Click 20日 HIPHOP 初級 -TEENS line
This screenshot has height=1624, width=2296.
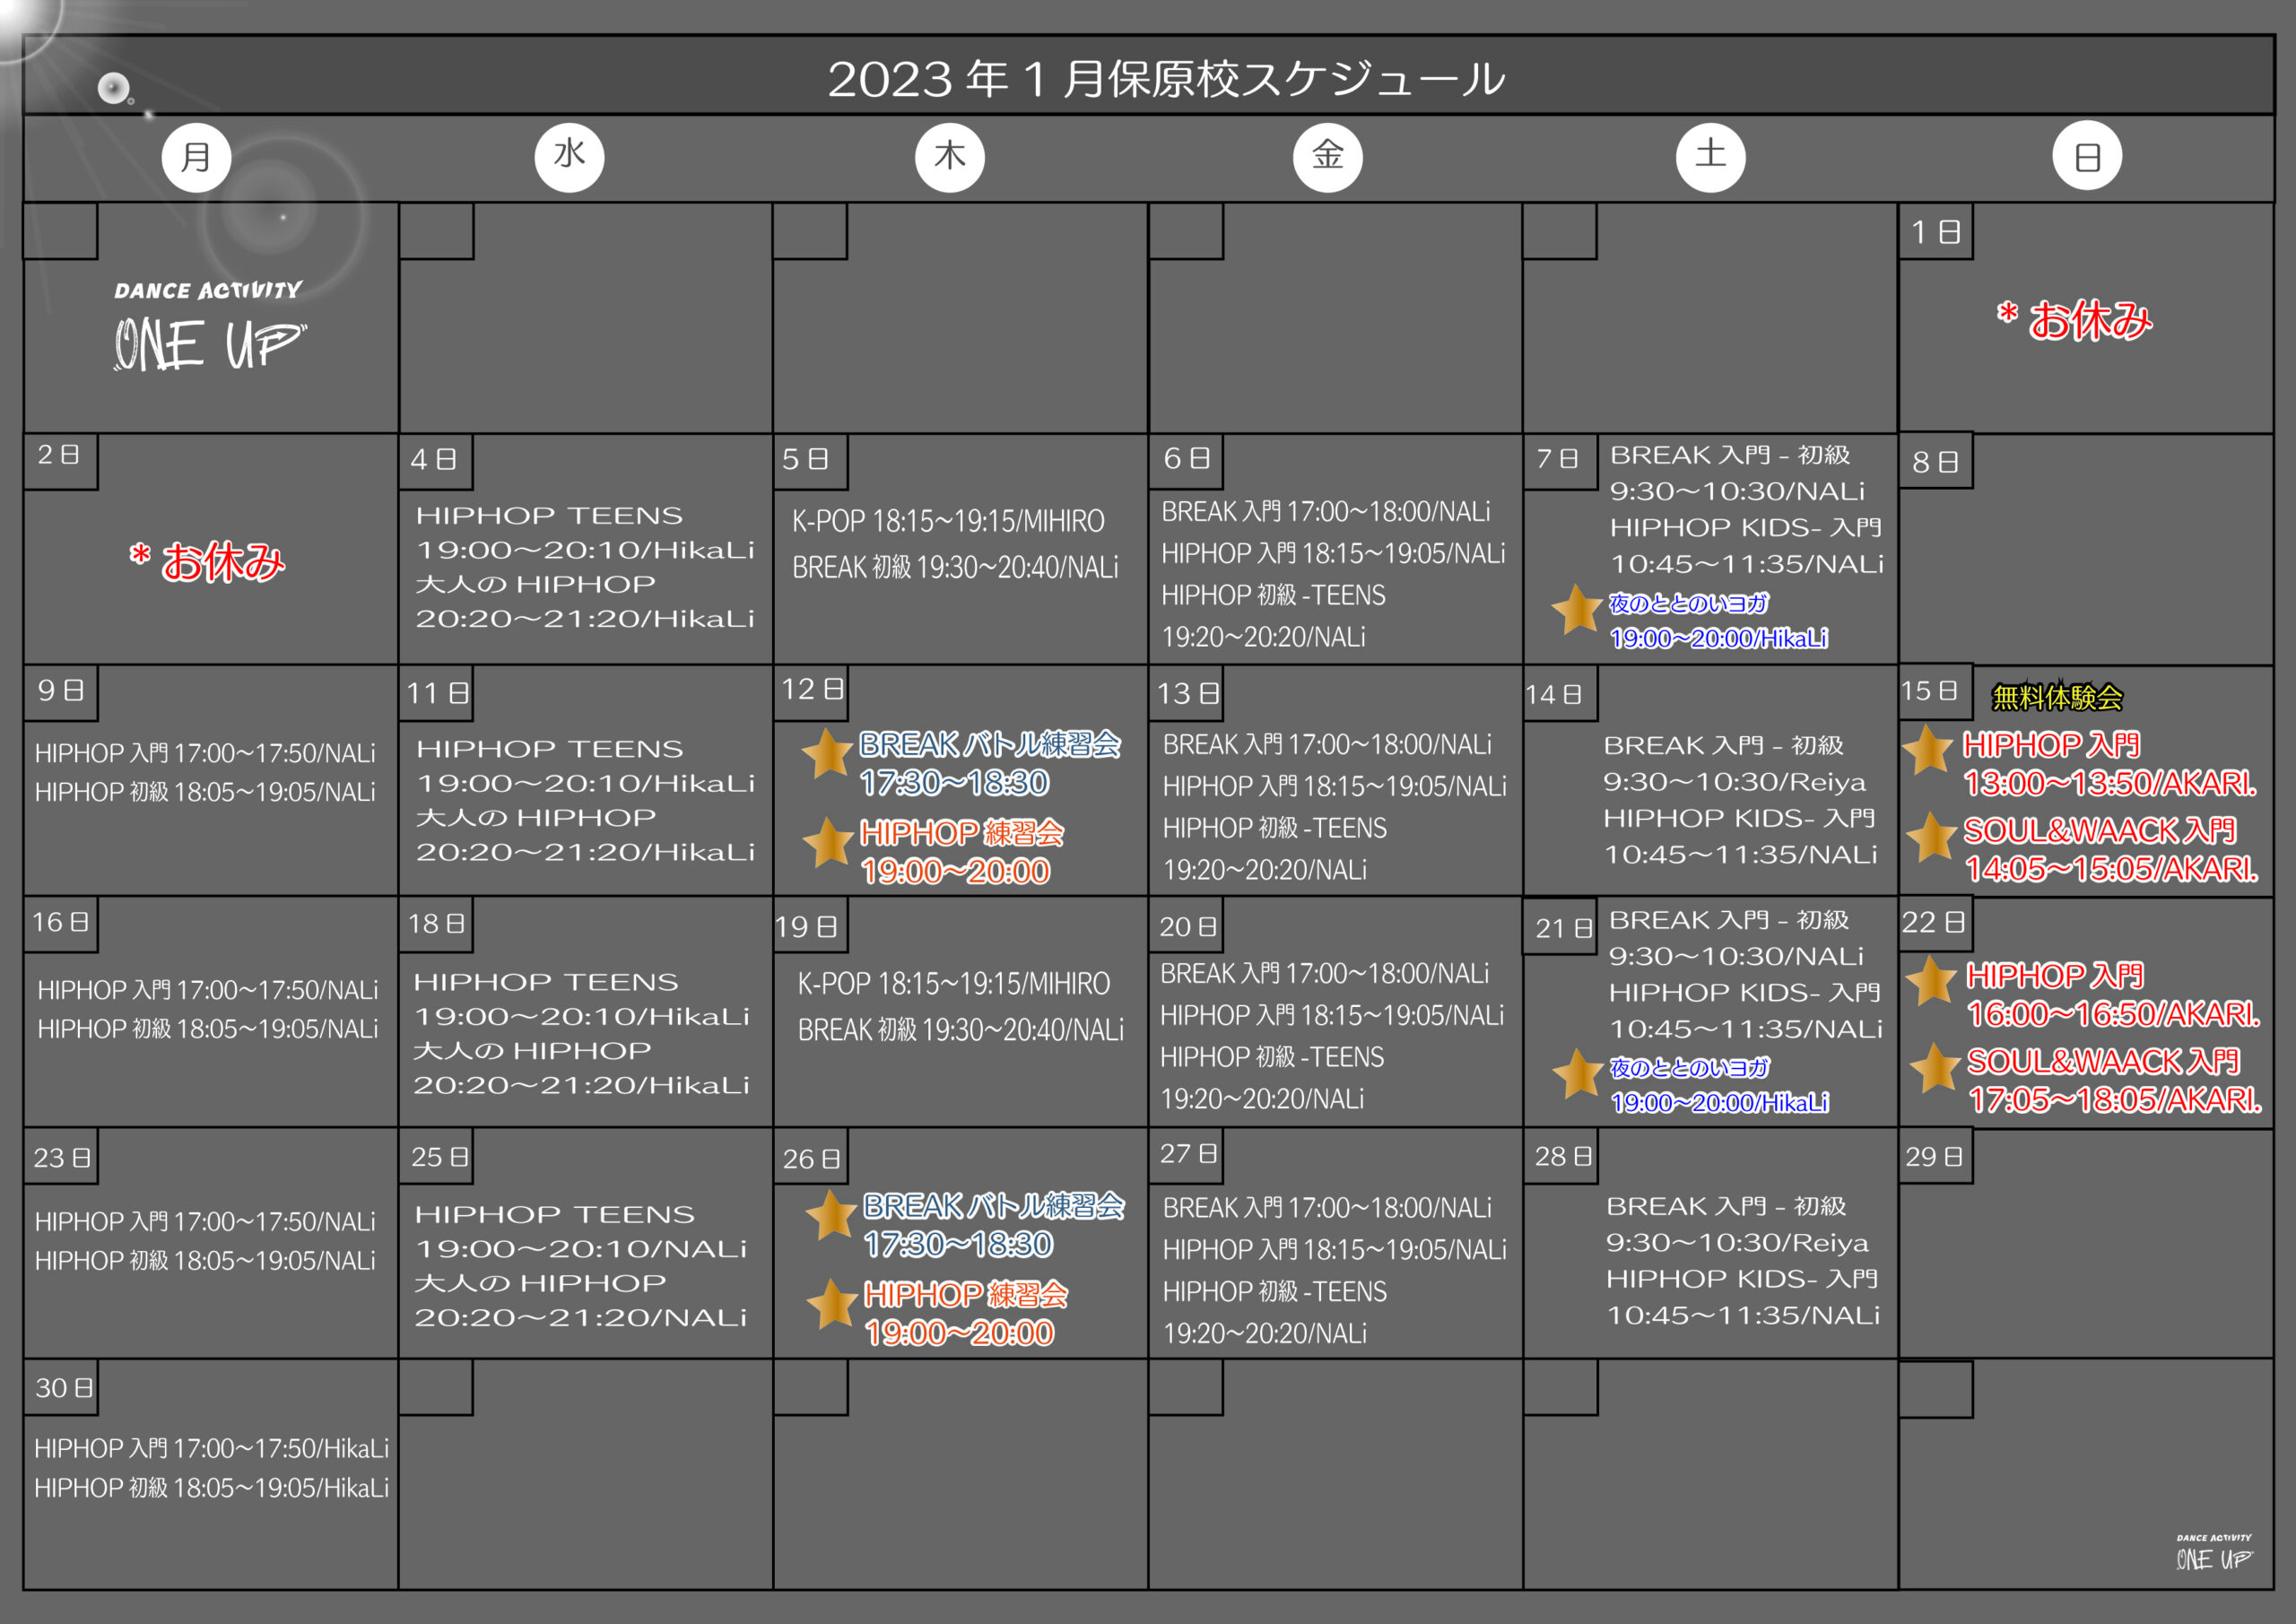[1272, 1057]
